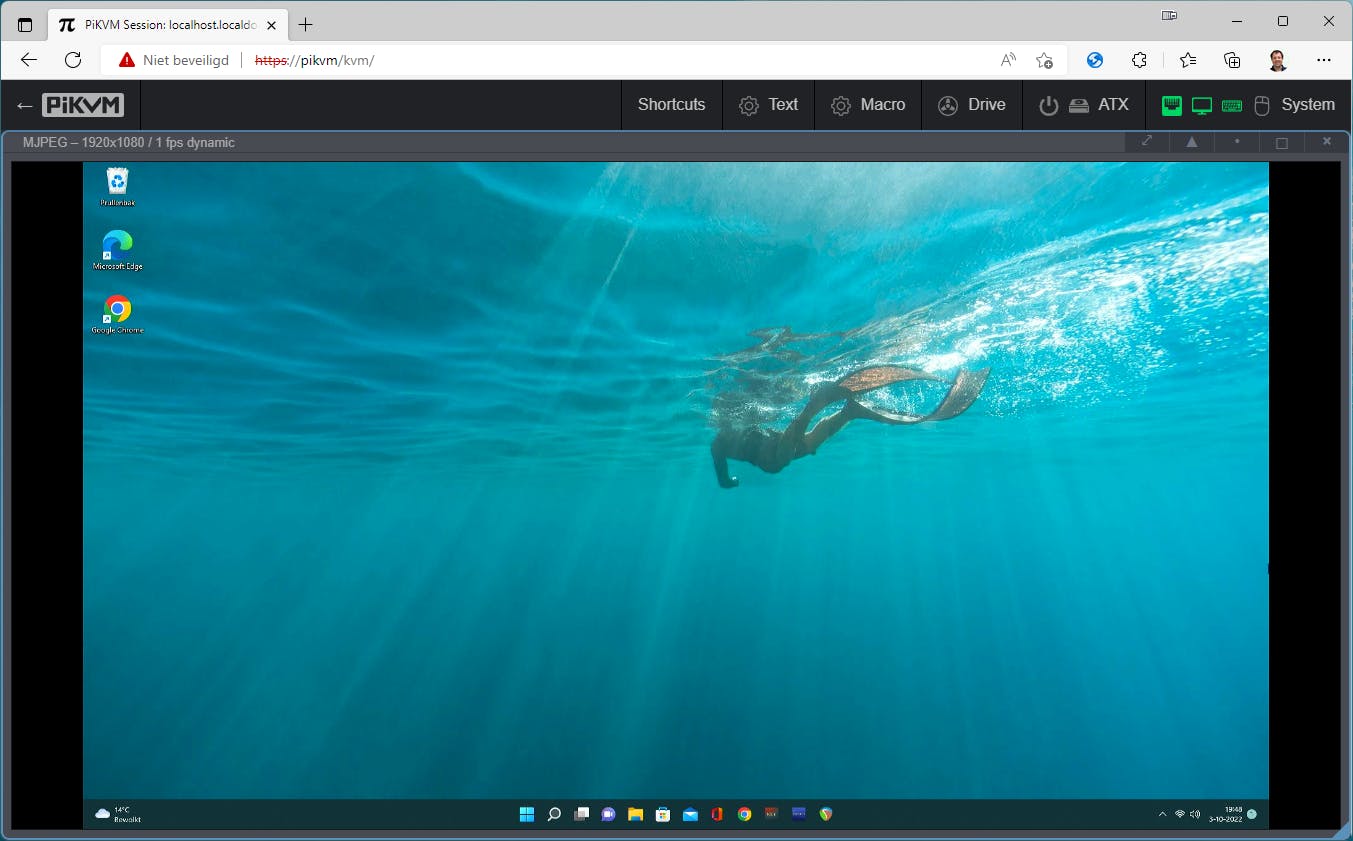
Task: Open Teams Chat on the remote taskbar
Action: pos(608,814)
